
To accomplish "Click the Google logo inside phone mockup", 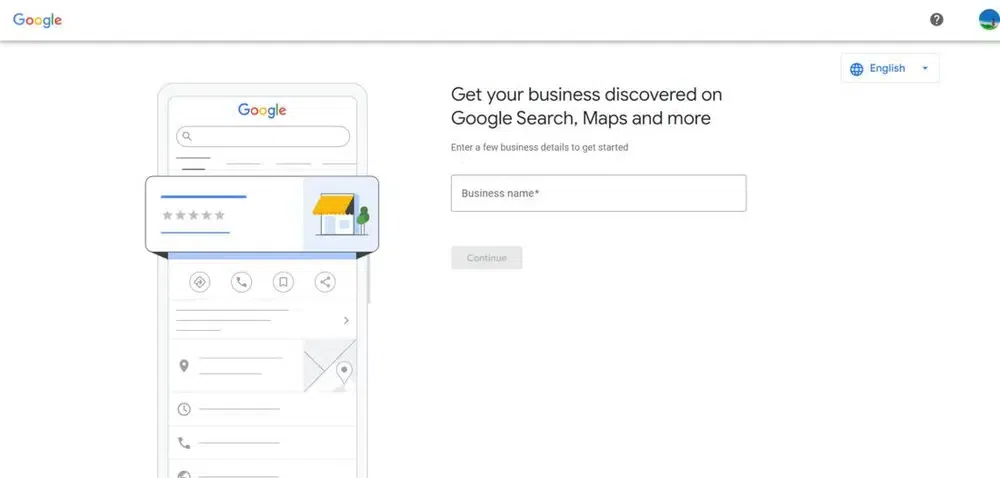I will tap(262, 110).
